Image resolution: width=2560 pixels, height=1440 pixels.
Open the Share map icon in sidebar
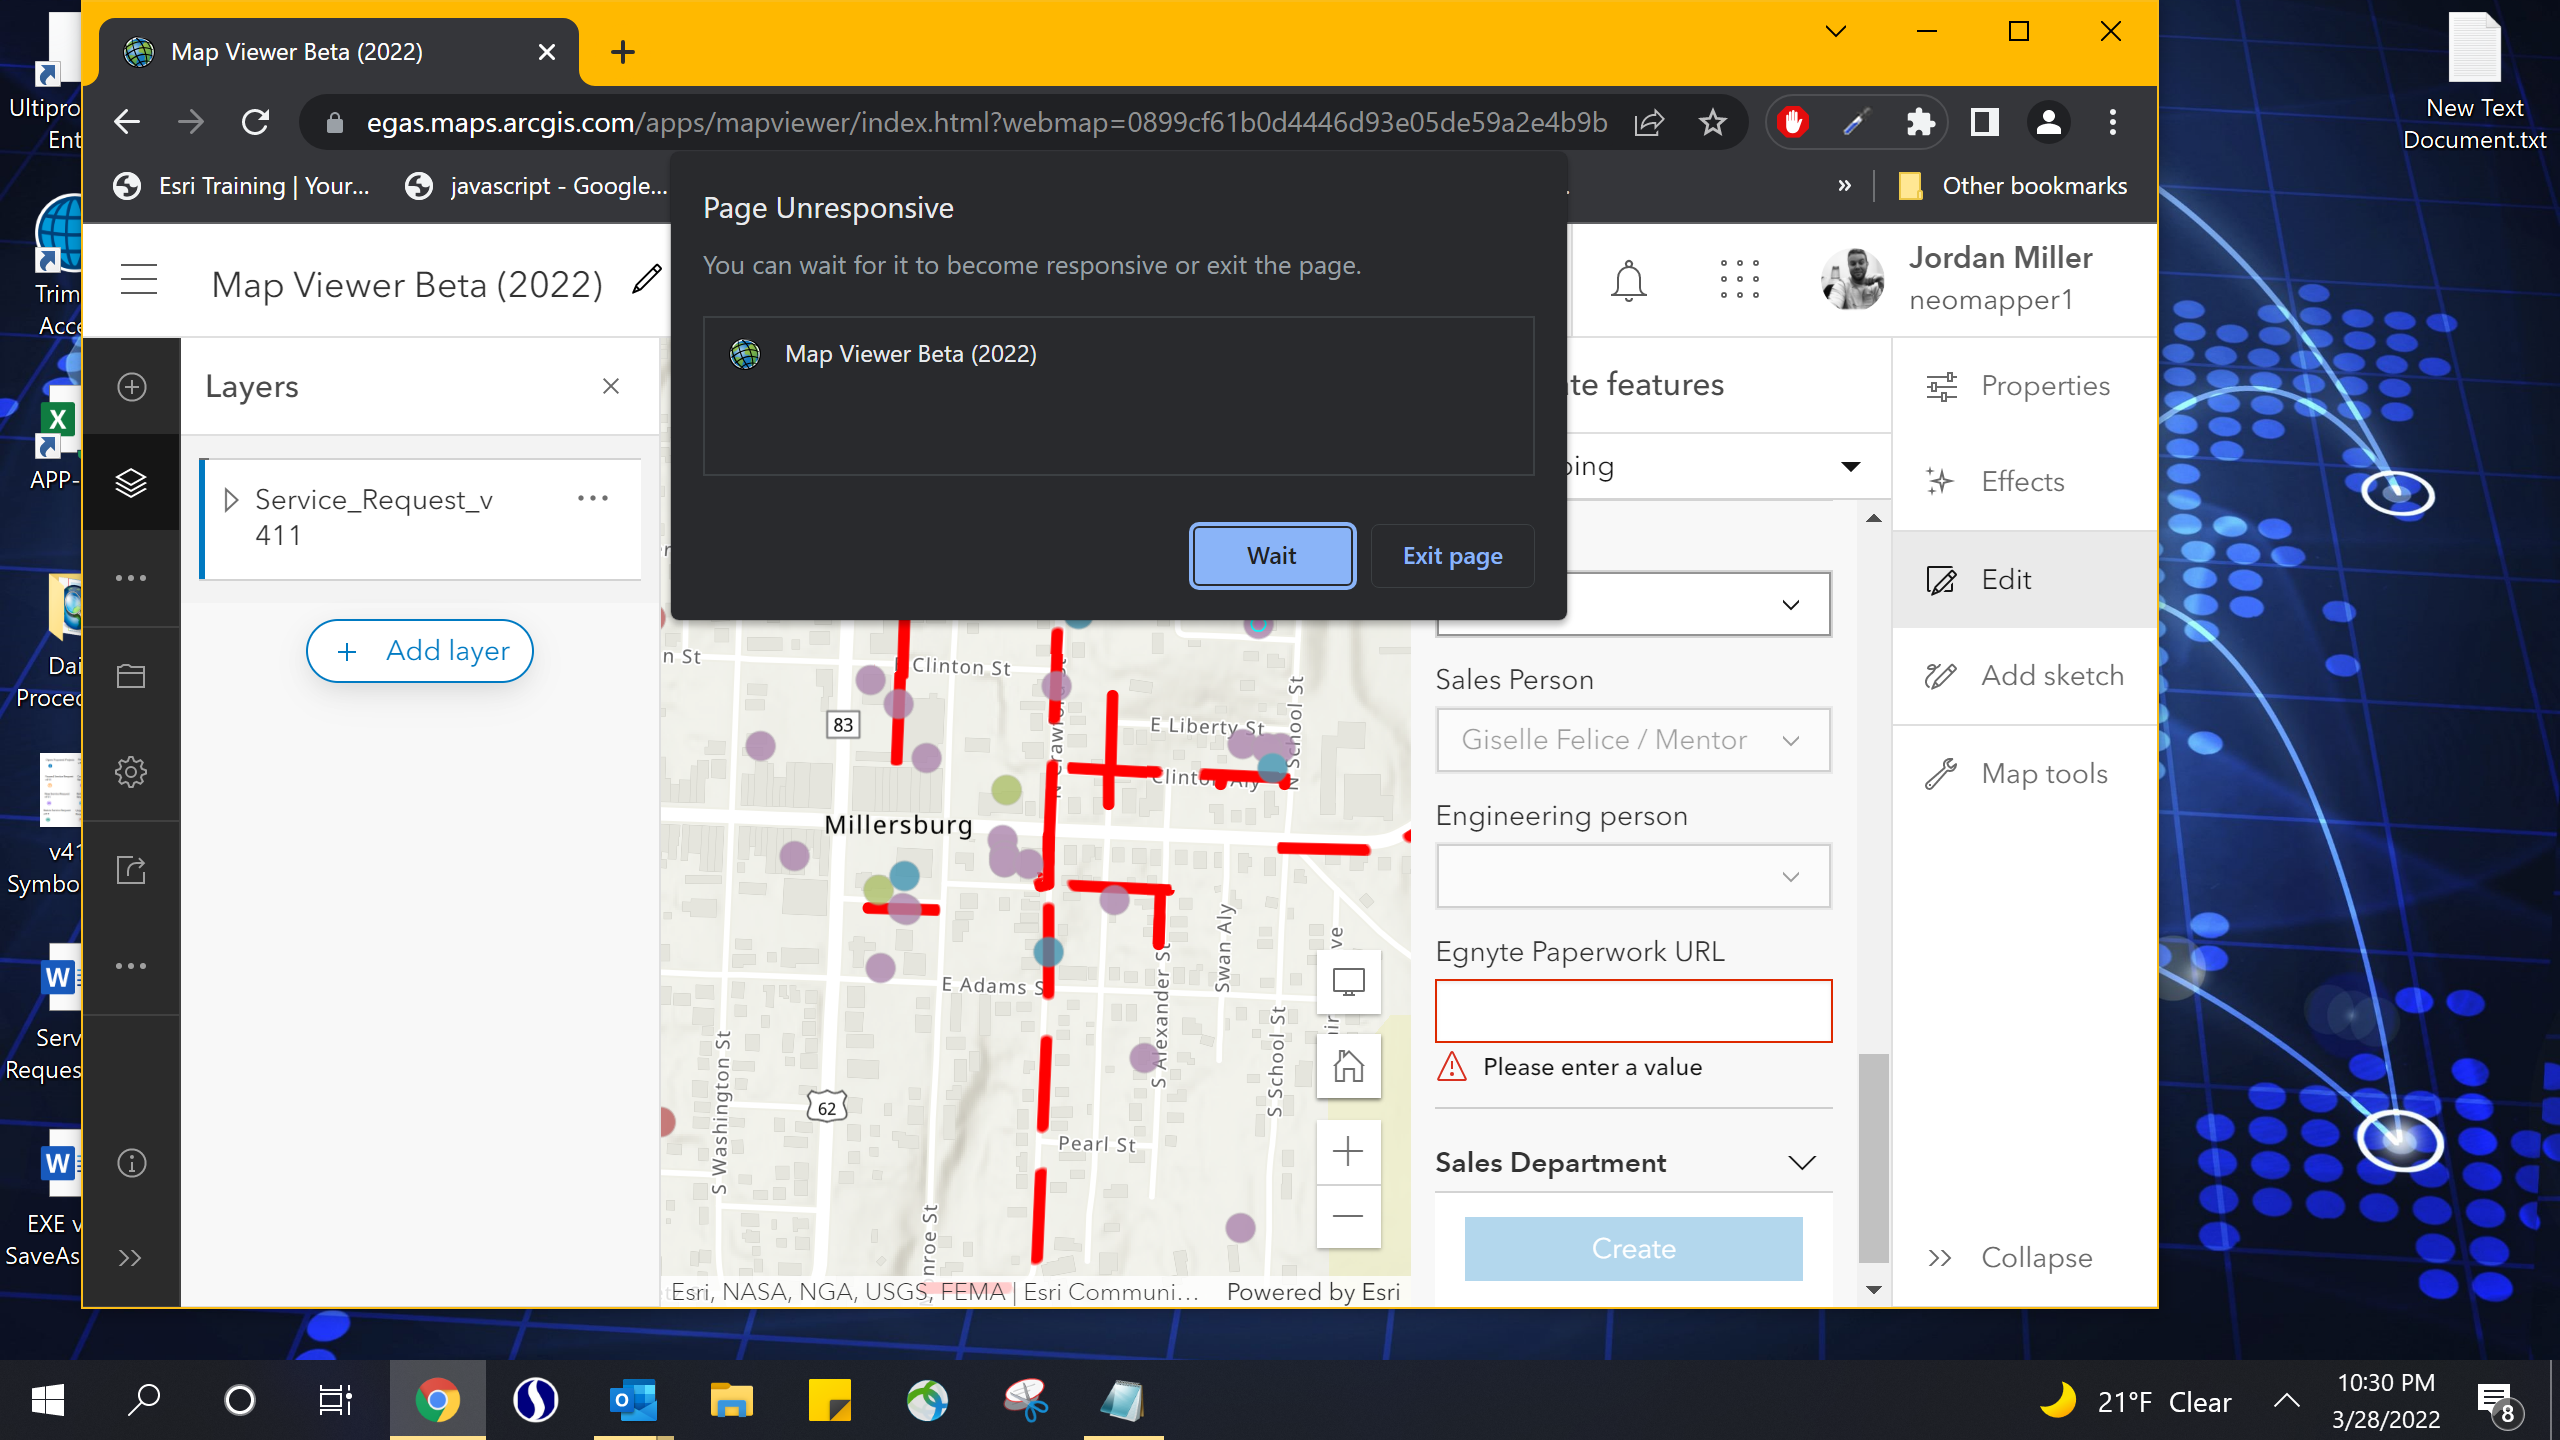pos(131,870)
